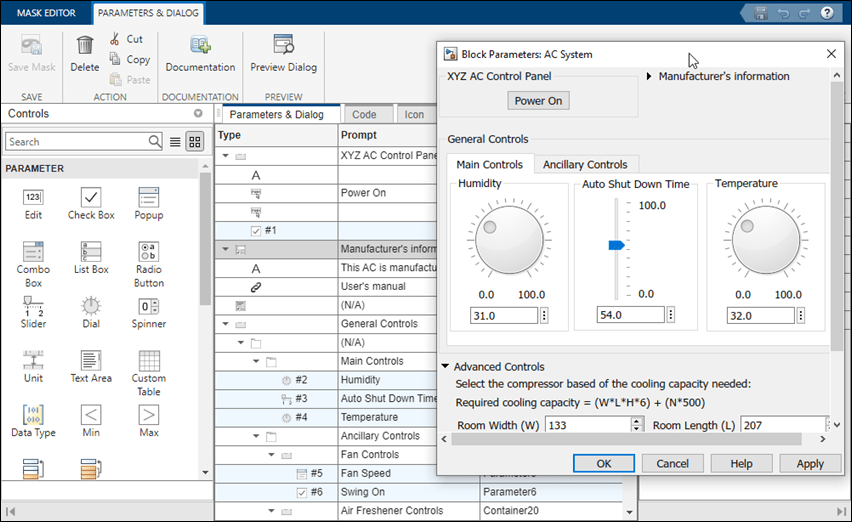Toggle the #6 Swing On checkbox row

[302, 492]
